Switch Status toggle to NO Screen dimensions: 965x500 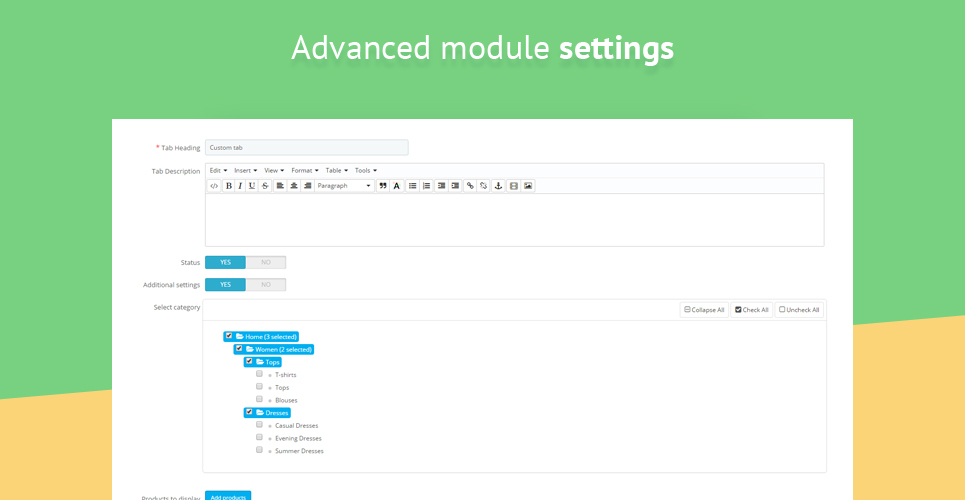coord(266,262)
